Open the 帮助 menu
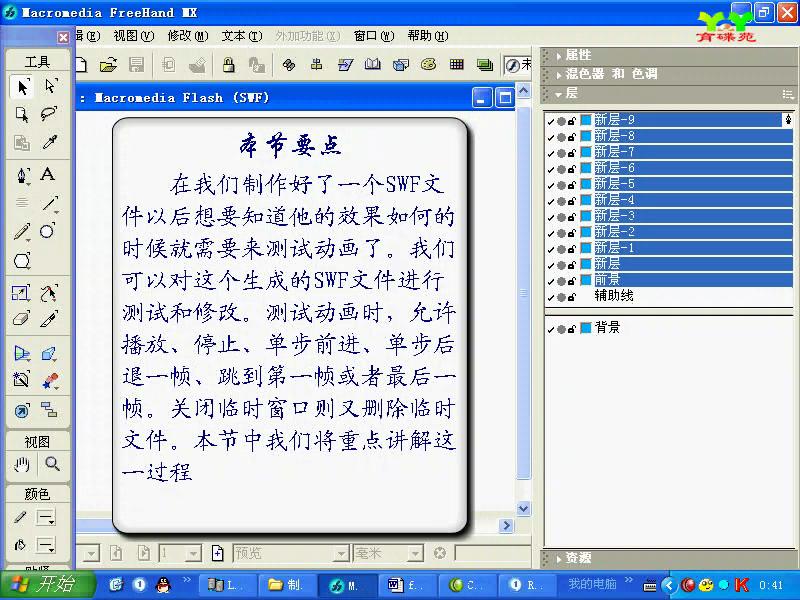The height and width of the screenshot is (600, 800). click(428, 36)
